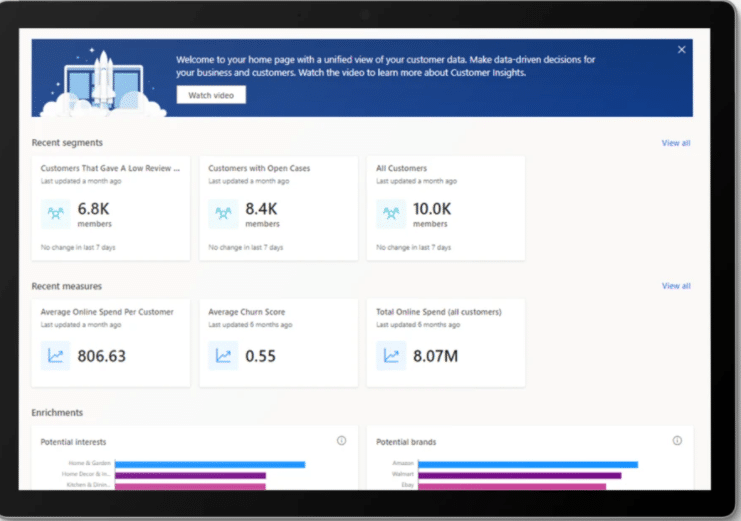This screenshot has height=521, width=741.
Task: Select the 8.4K members value
Action: pos(261,209)
